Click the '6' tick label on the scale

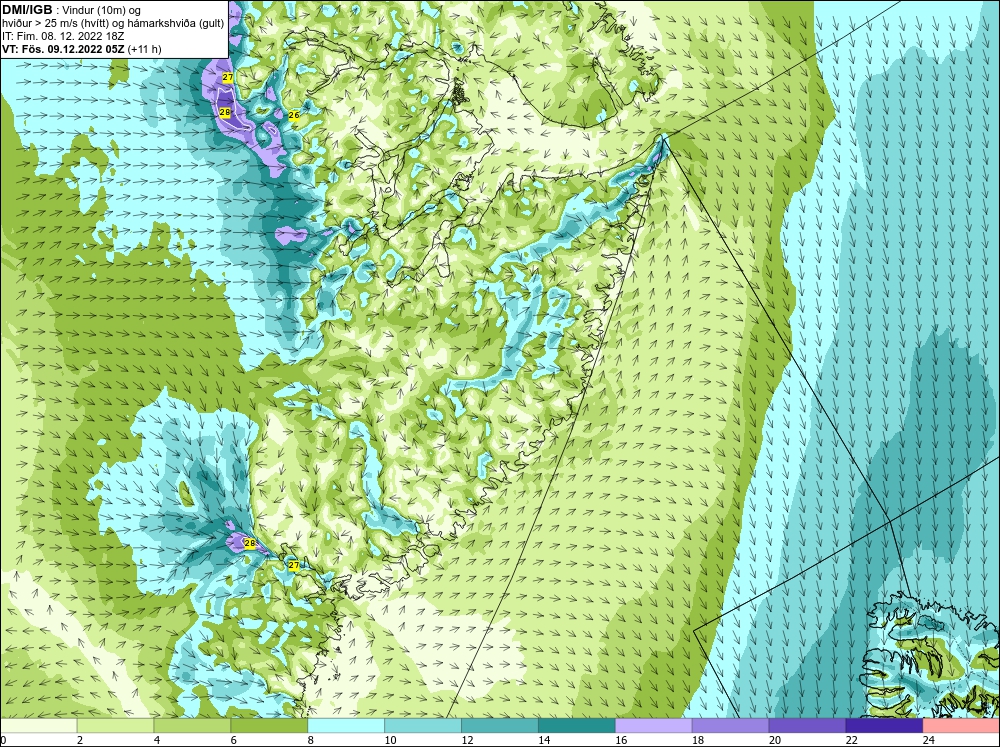234,740
